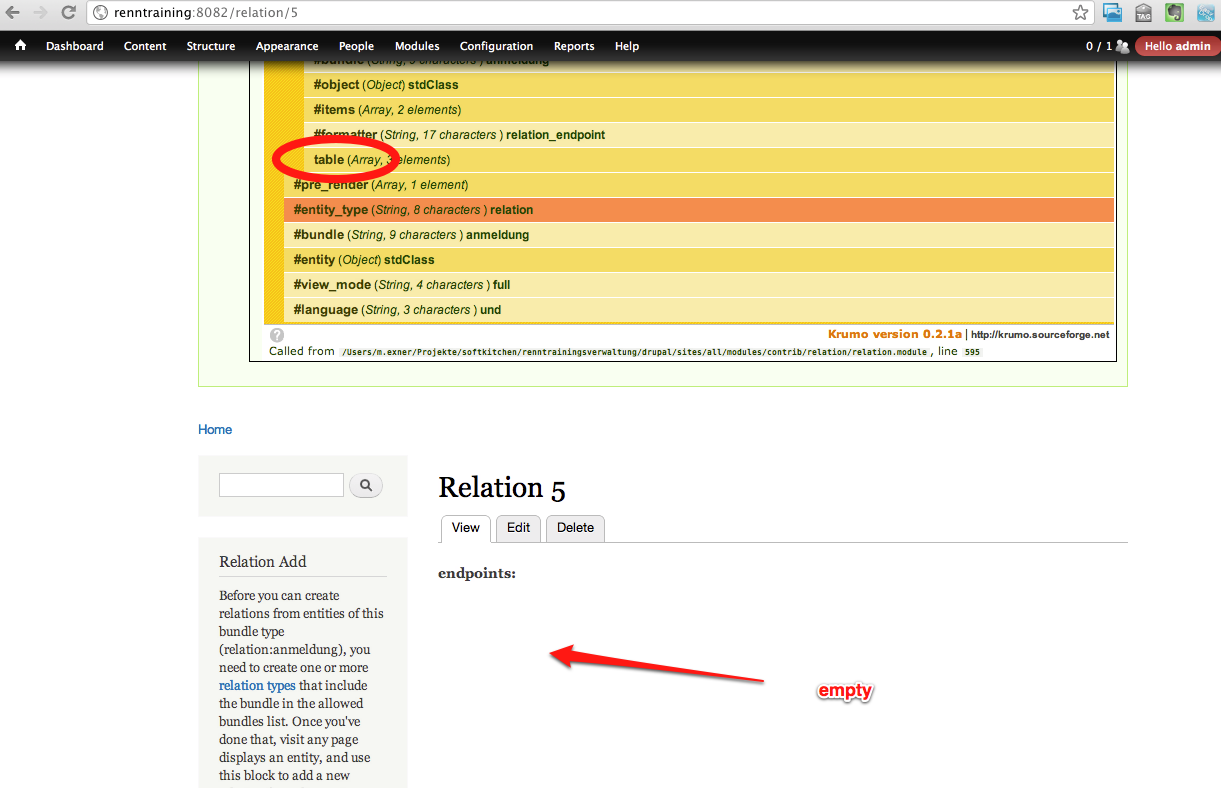This screenshot has width=1221, height=788.
Task: Follow the relation types link
Action: click(x=257, y=685)
